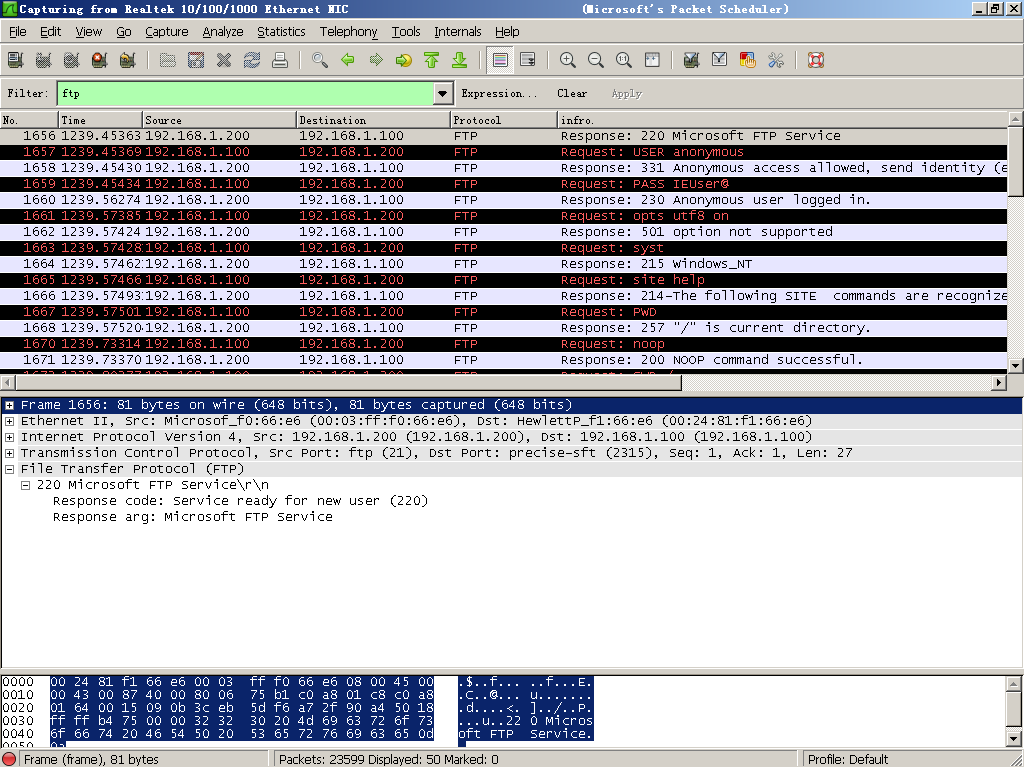Apply the display filter
The height and width of the screenshot is (768, 1024).
[626, 93]
